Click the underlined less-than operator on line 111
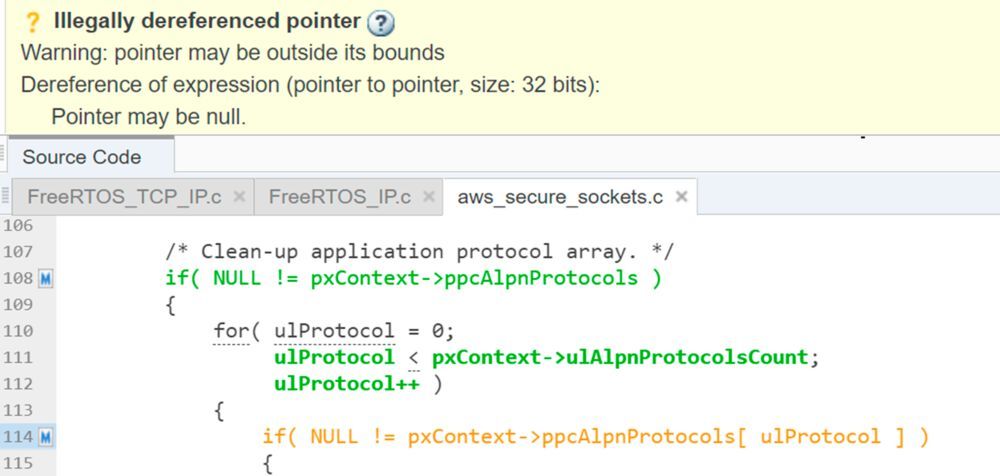 coord(413,357)
